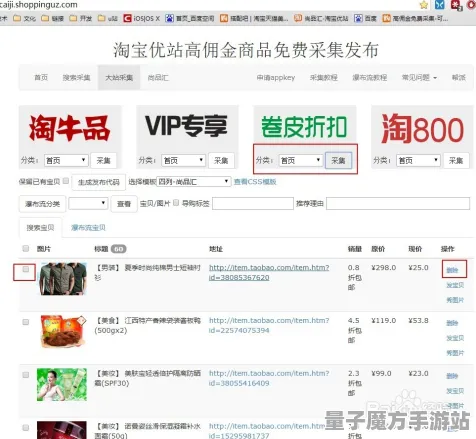Open the 尚品汇 nav item

coord(158,78)
